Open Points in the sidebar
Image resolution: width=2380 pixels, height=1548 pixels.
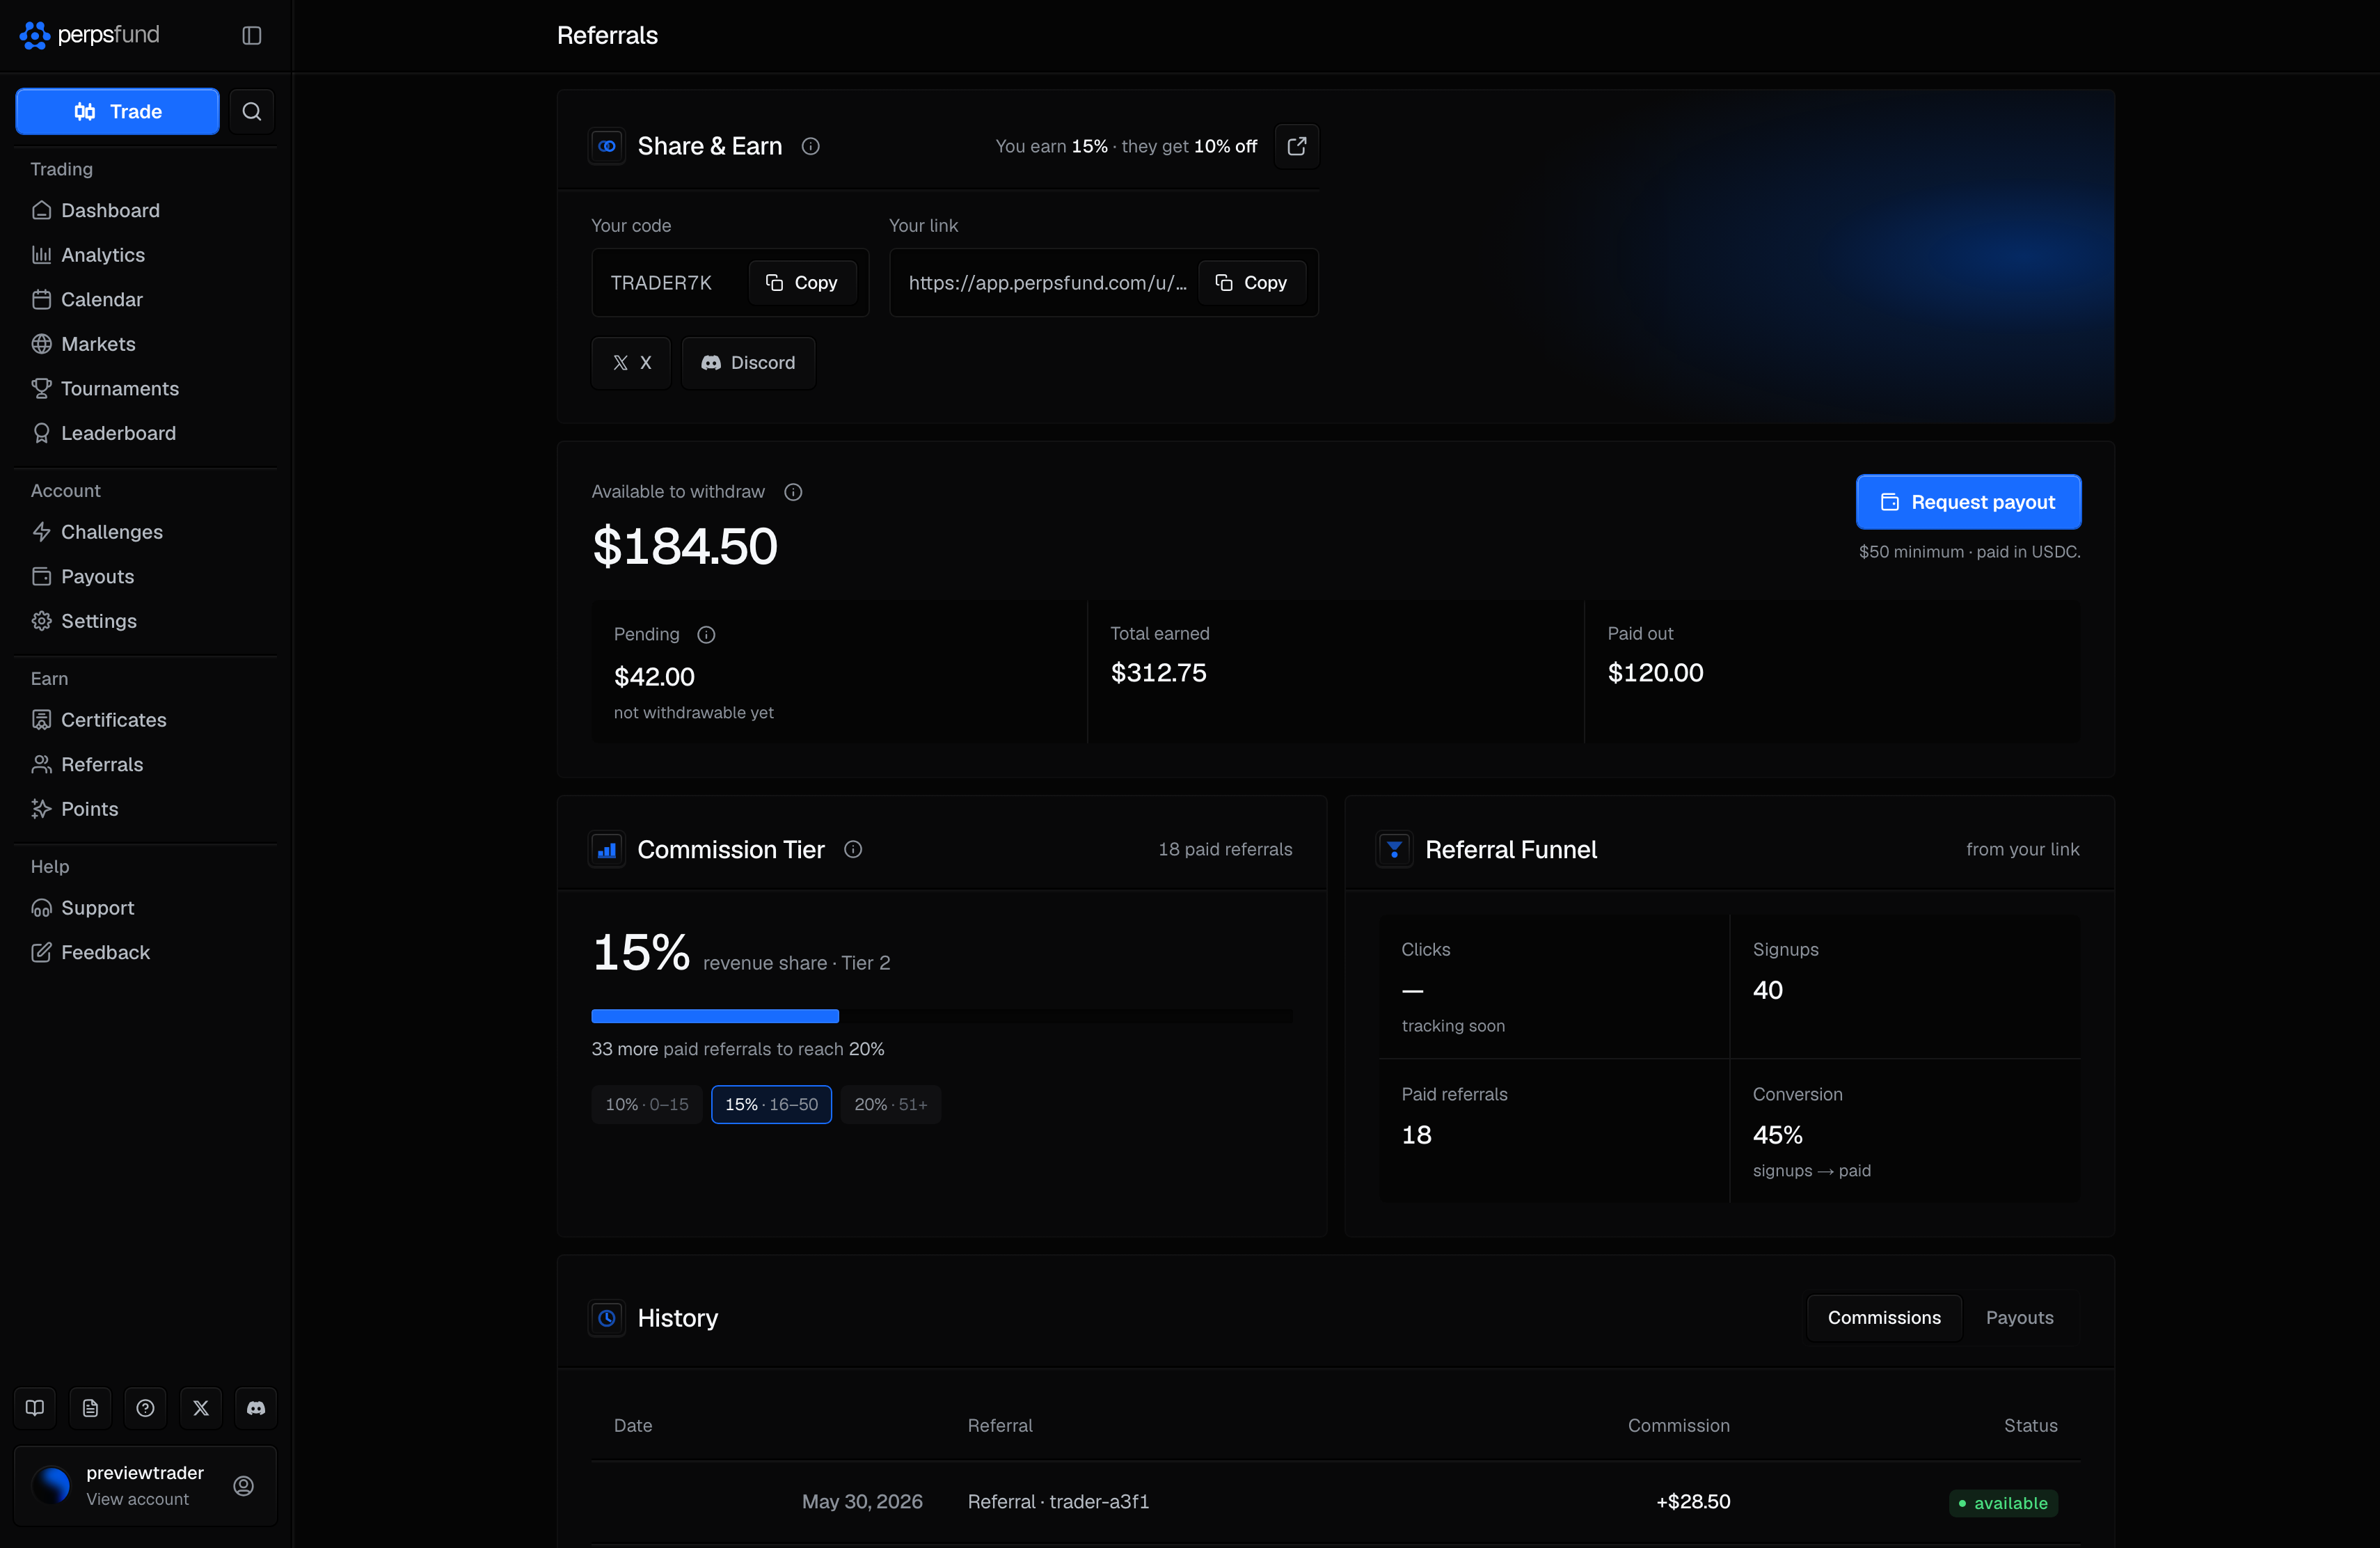click(145, 809)
